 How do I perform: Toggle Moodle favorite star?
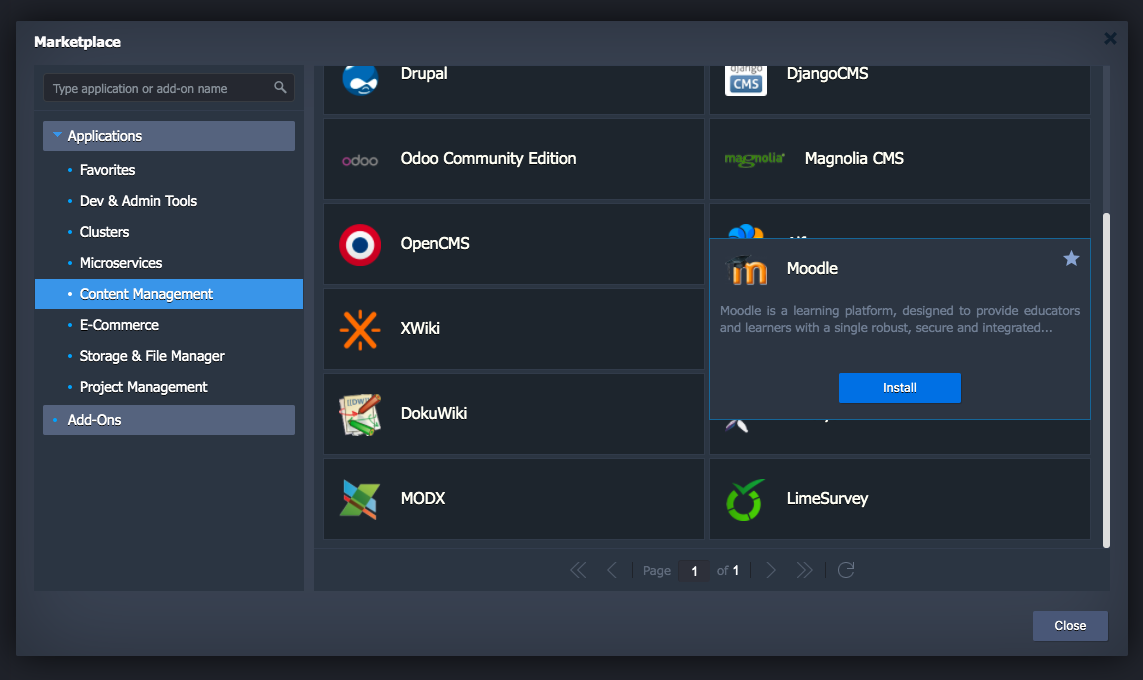pos(1071,259)
